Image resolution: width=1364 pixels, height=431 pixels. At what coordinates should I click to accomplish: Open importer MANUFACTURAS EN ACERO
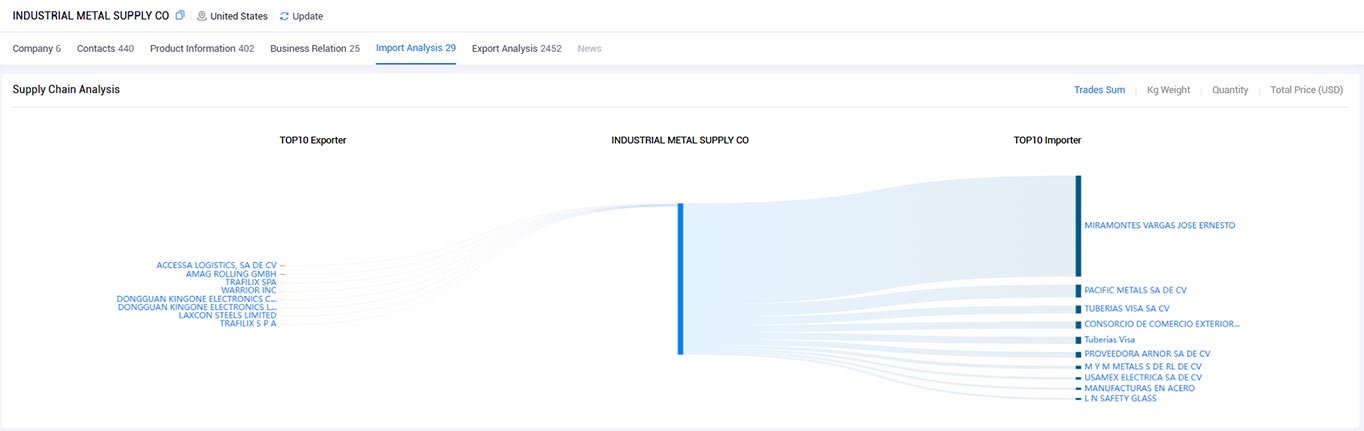pos(1139,388)
